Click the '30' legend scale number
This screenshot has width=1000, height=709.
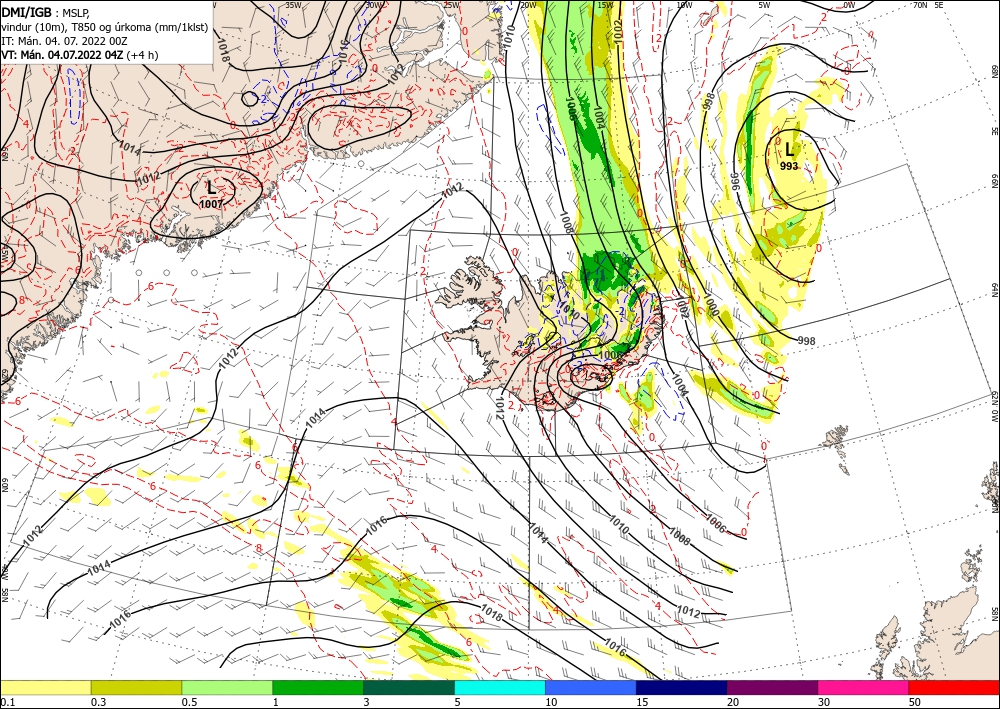pyautogui.click(x=824, y=702)
